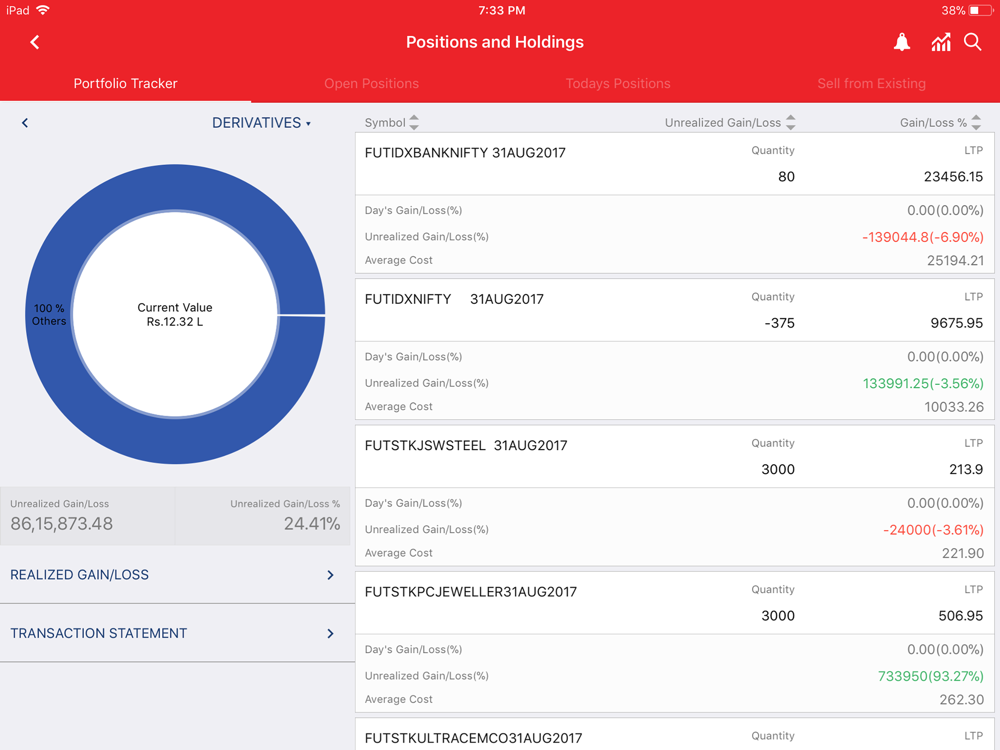Open TRANSACTION STATEMENT section
The width and height of the screenshot is (1000, 750).
tap(177, 633)
